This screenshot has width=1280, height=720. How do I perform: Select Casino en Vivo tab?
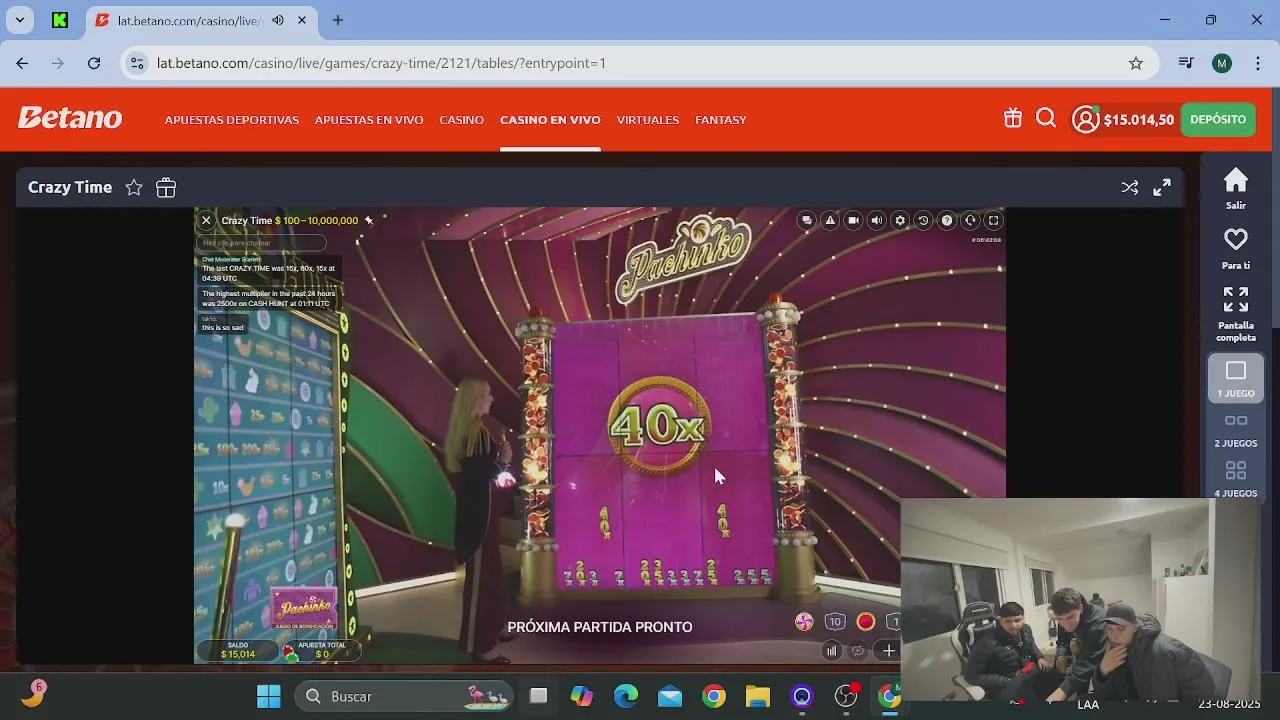coord(550,120)
